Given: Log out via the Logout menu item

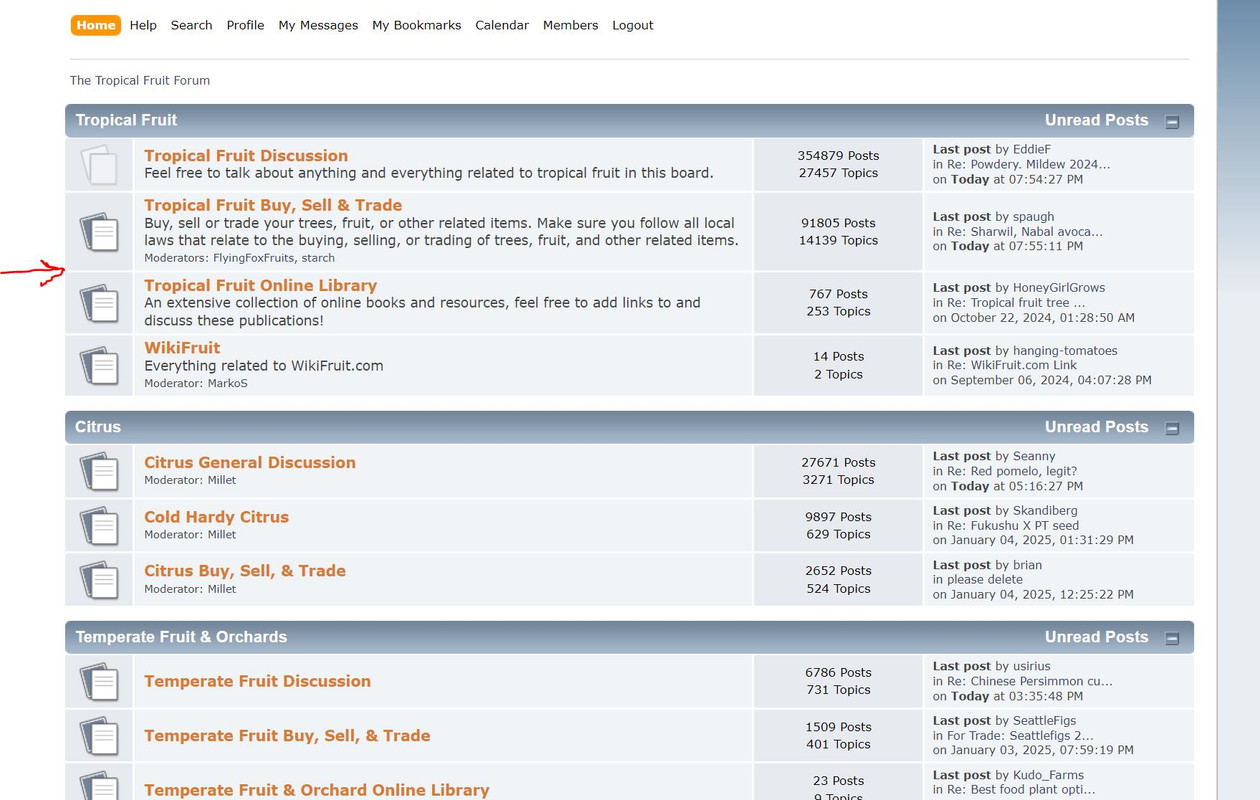Looking at the screenshot, I should click(633, 25).
